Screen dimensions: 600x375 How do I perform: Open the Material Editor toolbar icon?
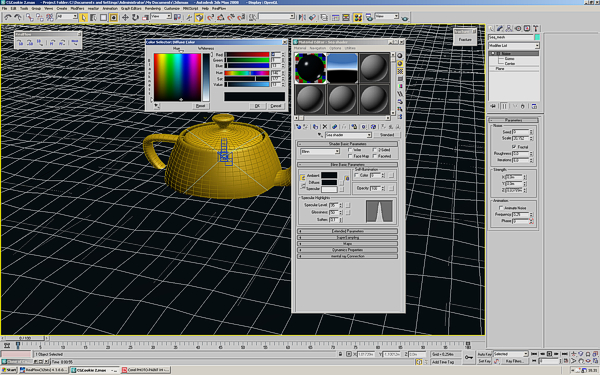point(358,17)
